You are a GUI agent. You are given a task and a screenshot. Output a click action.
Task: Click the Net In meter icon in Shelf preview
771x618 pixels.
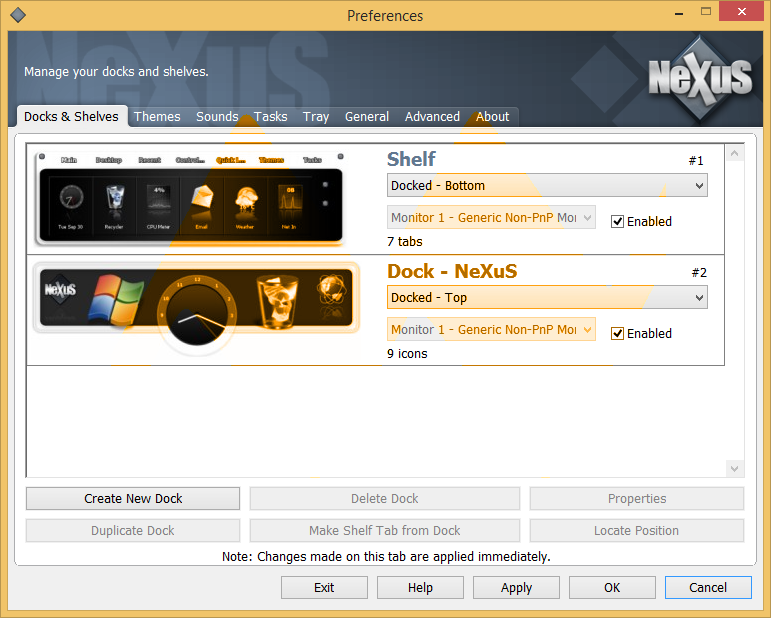click(289, 199)
